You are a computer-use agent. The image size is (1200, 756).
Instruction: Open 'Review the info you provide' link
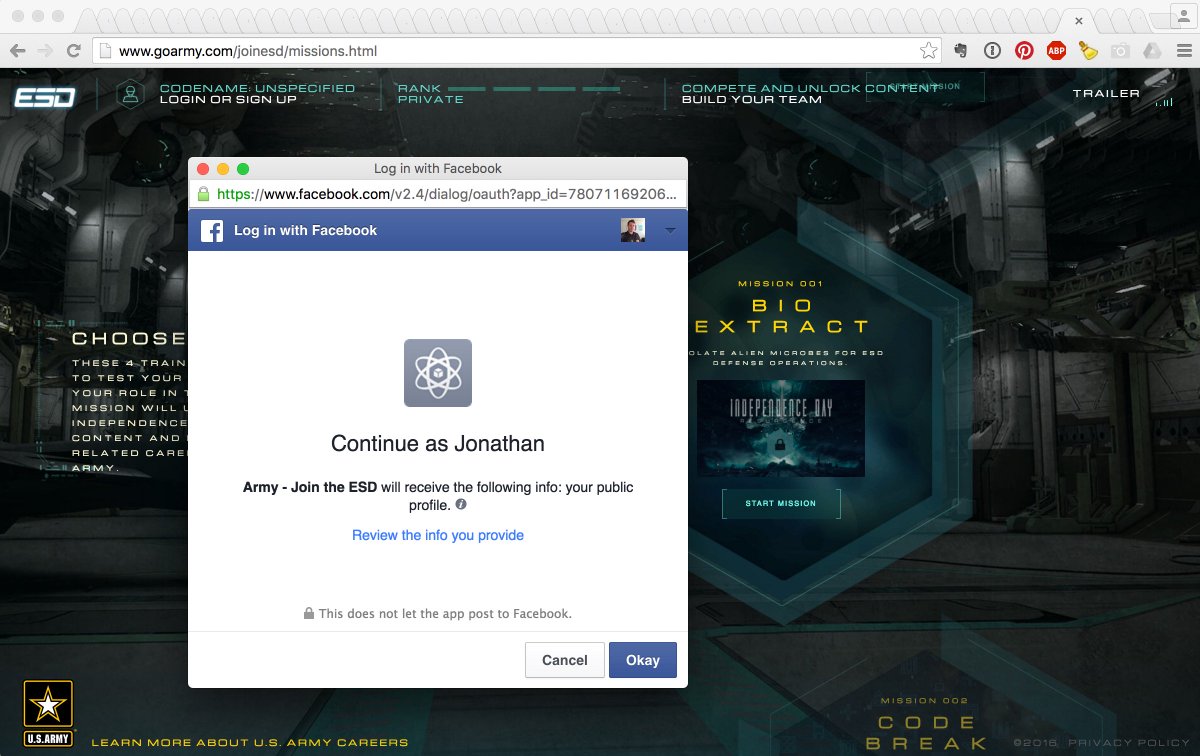pyautogui.click(x=438, y=535)
